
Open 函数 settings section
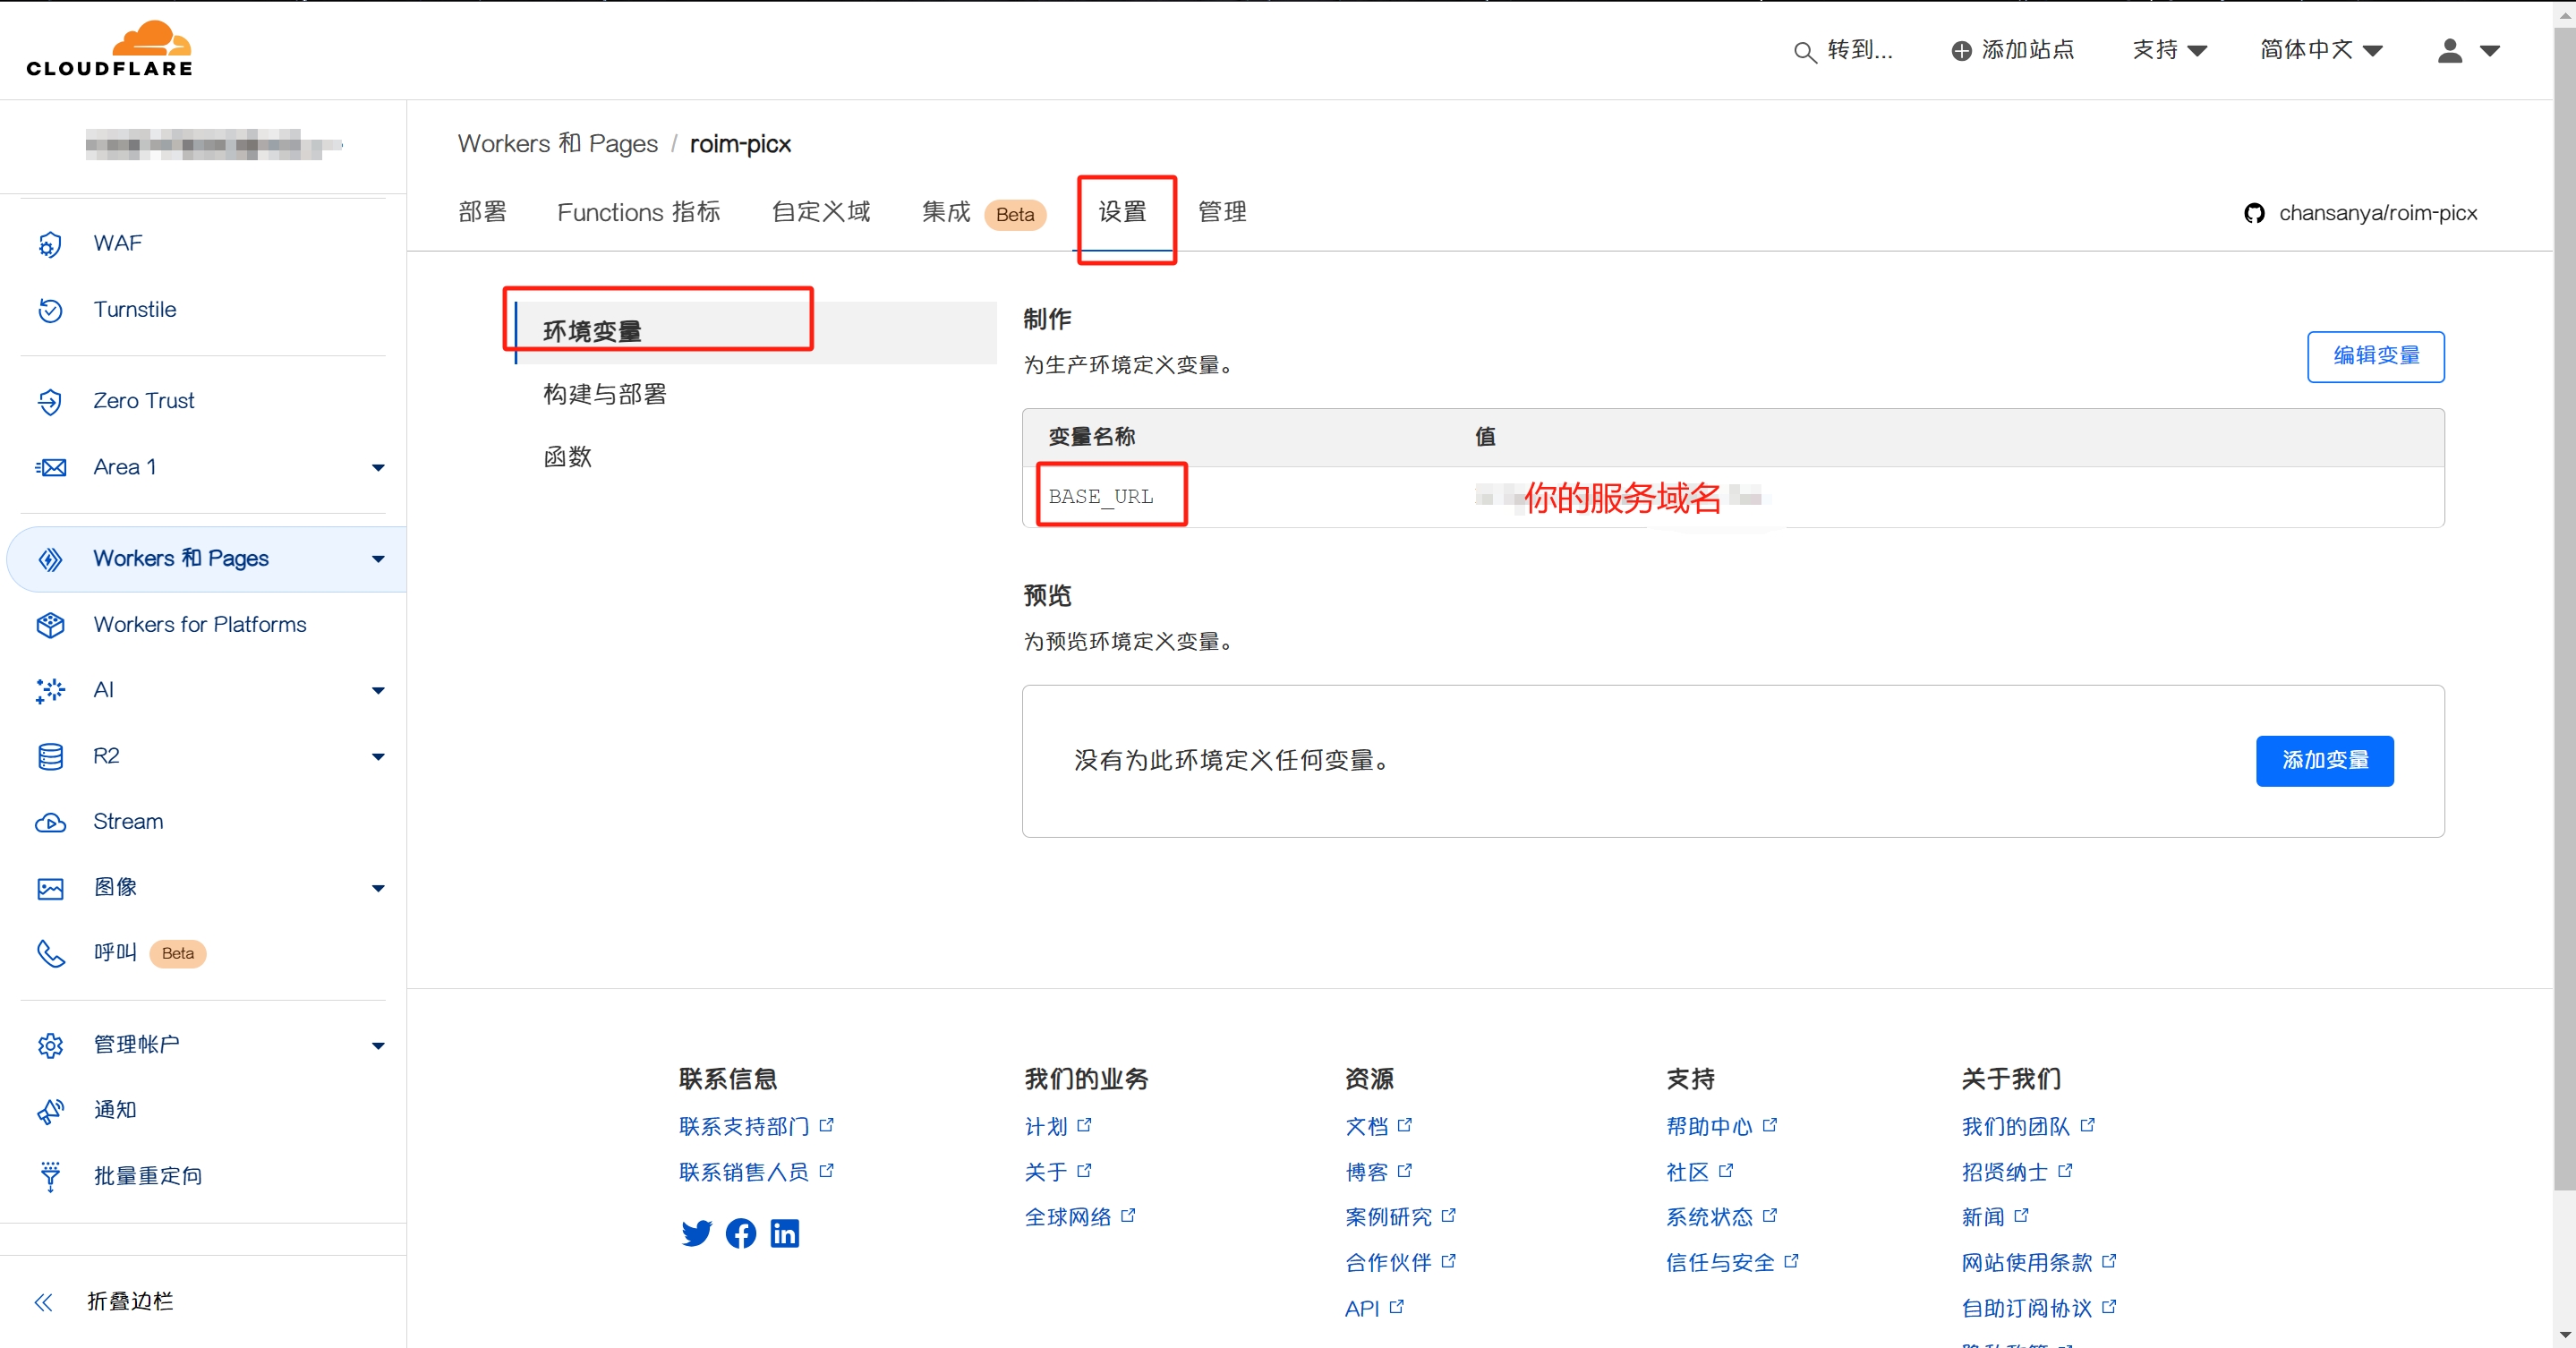coord(567,457)
